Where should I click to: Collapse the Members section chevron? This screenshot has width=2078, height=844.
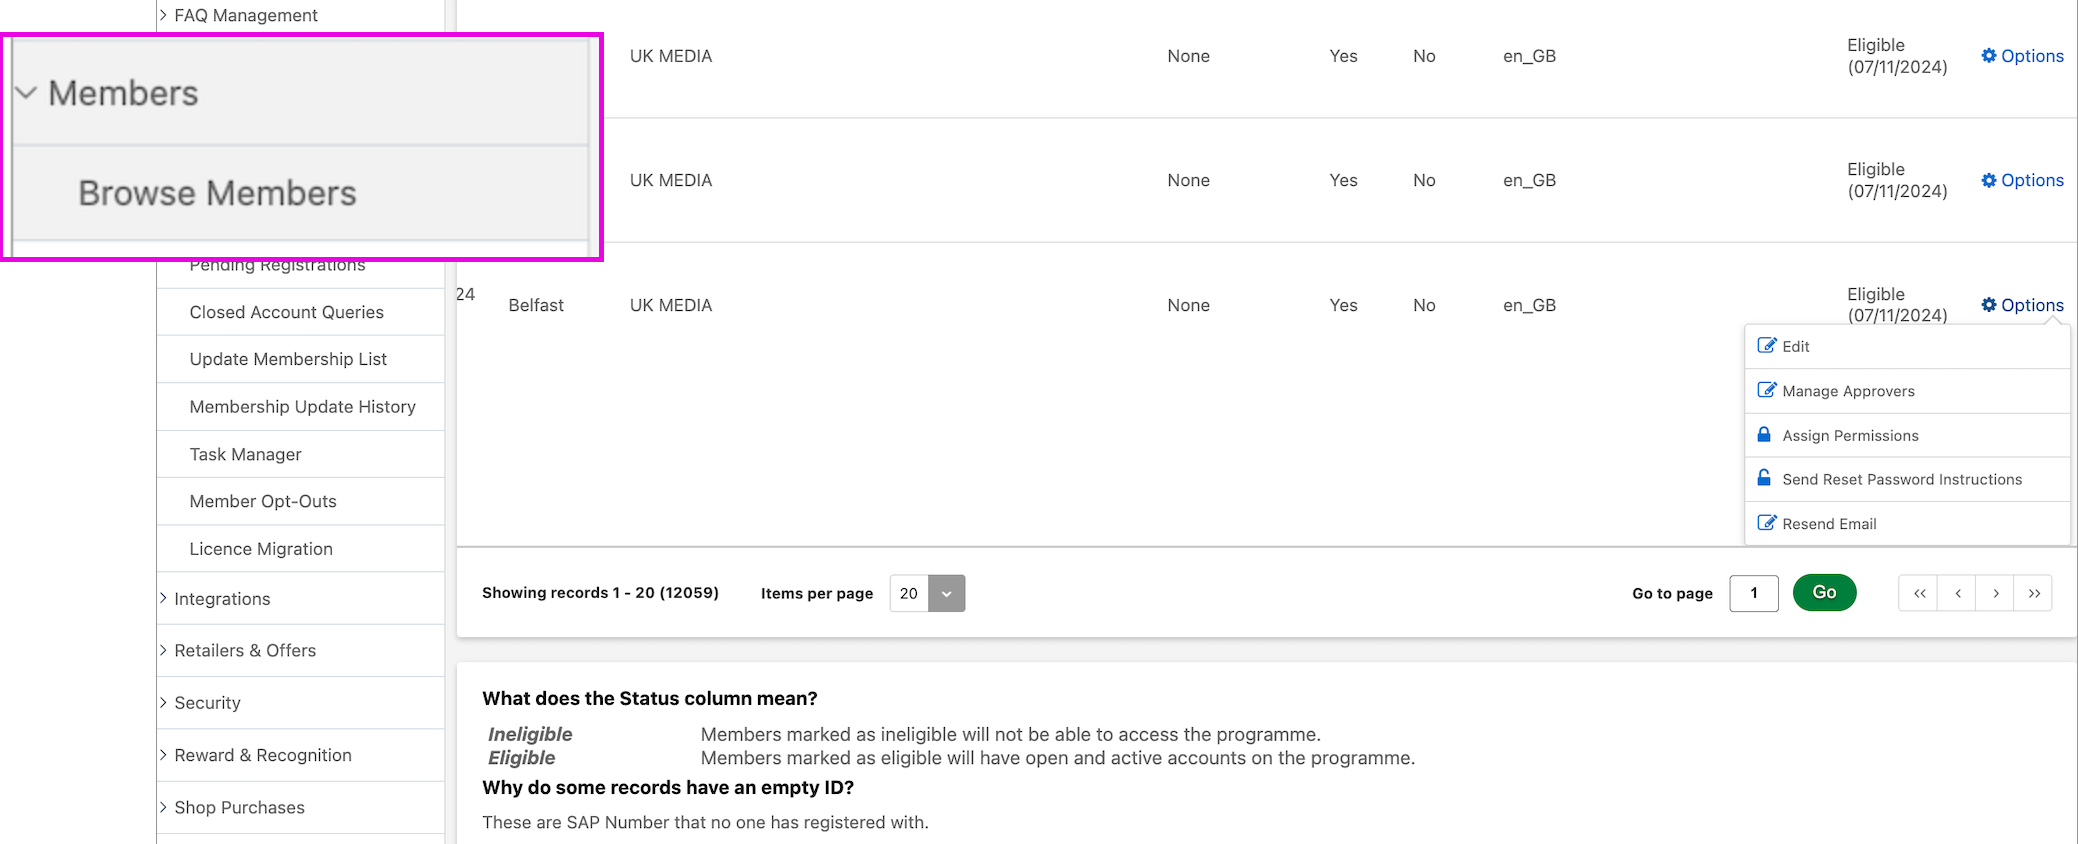pos(27,93)
